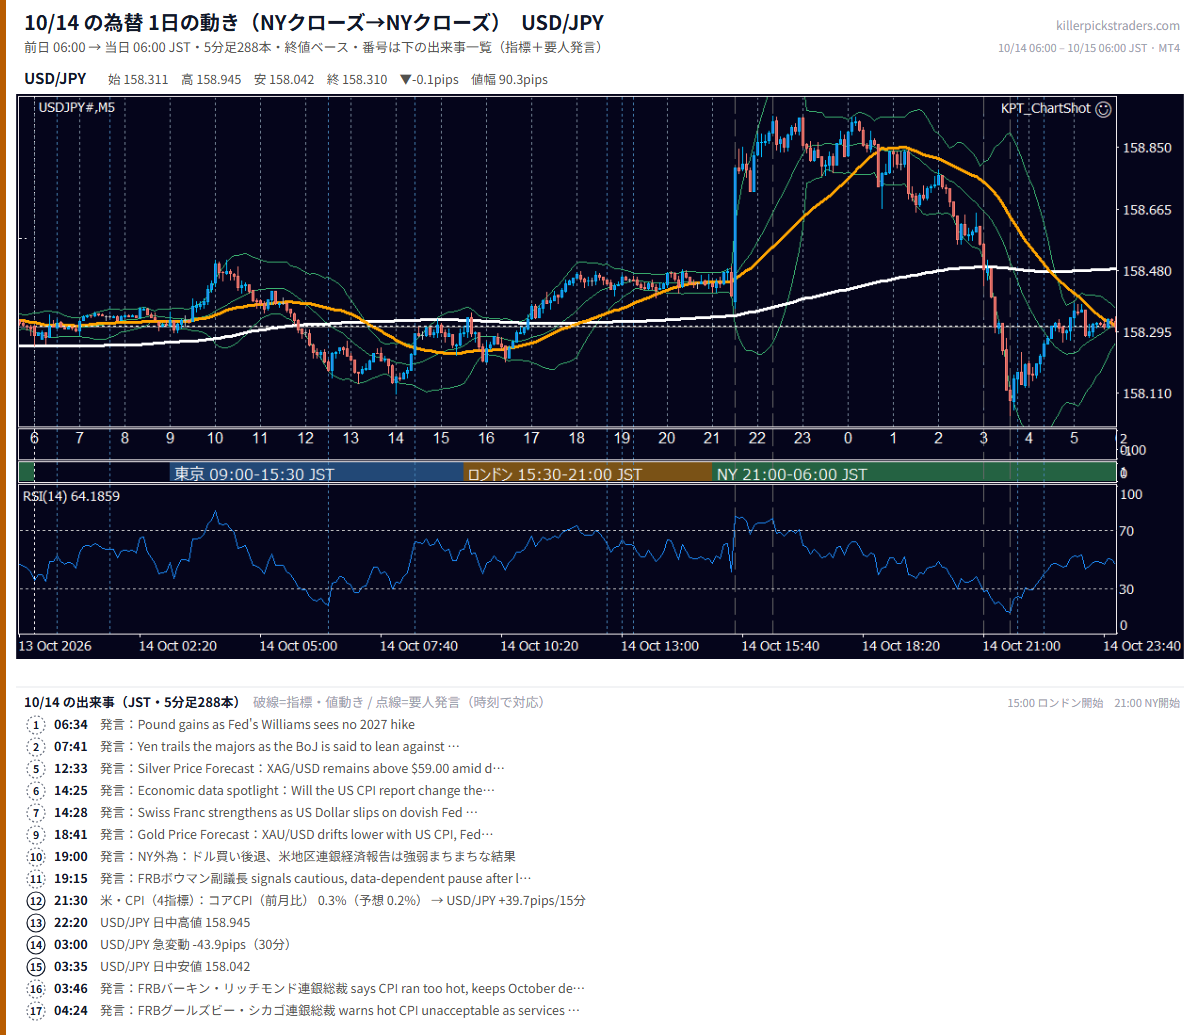The width and height of the screenshot is (1200, 1035).
Task: Click the 値幅 90.3pips range value
Action: 509,80
